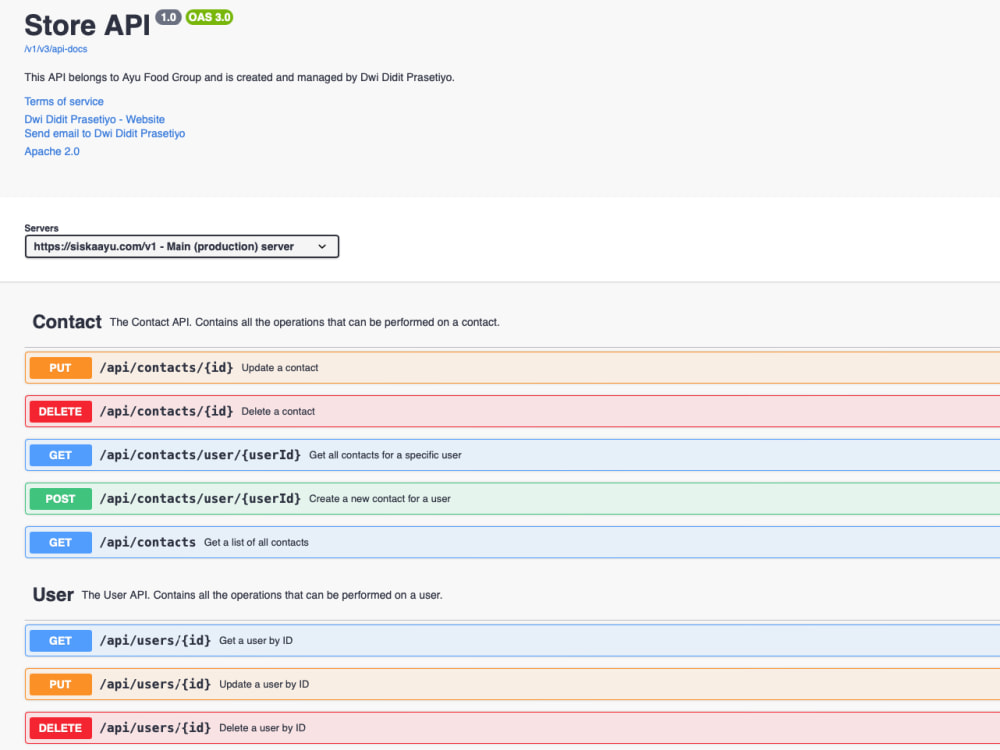
Task: Click the OAS 3.0 version badge
Action: 209,17
